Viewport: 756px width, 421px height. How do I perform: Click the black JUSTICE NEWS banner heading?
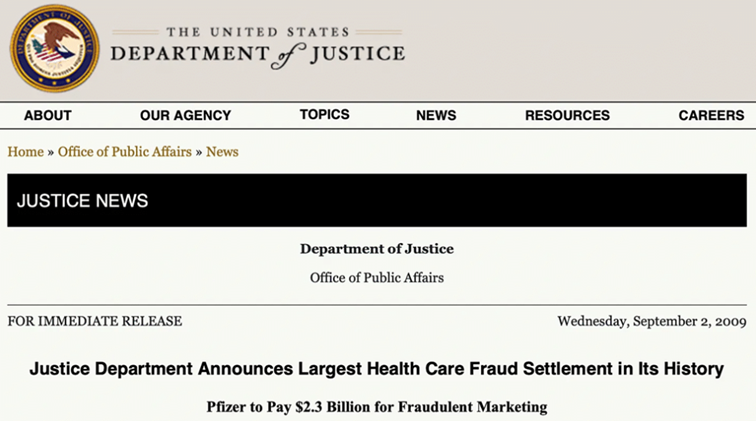coord(83,200)
